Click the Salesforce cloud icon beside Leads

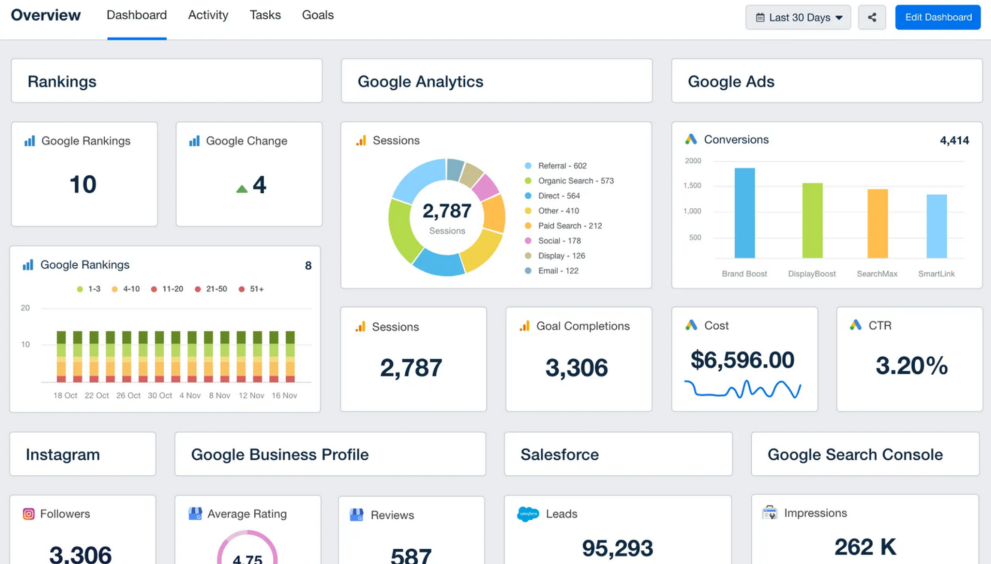click(x=528, y=514)
